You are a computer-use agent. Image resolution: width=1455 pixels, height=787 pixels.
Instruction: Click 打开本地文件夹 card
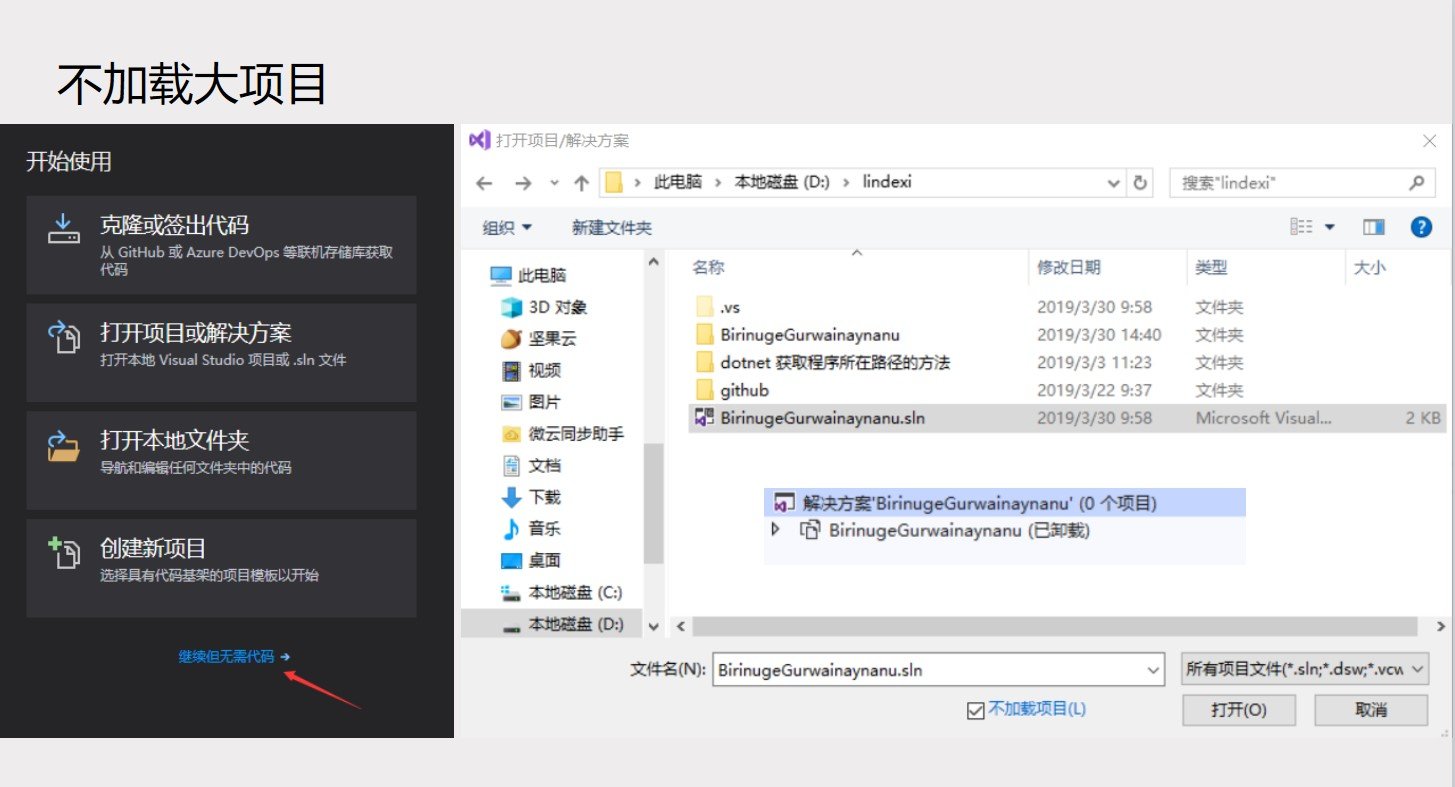tap(221, 460)
